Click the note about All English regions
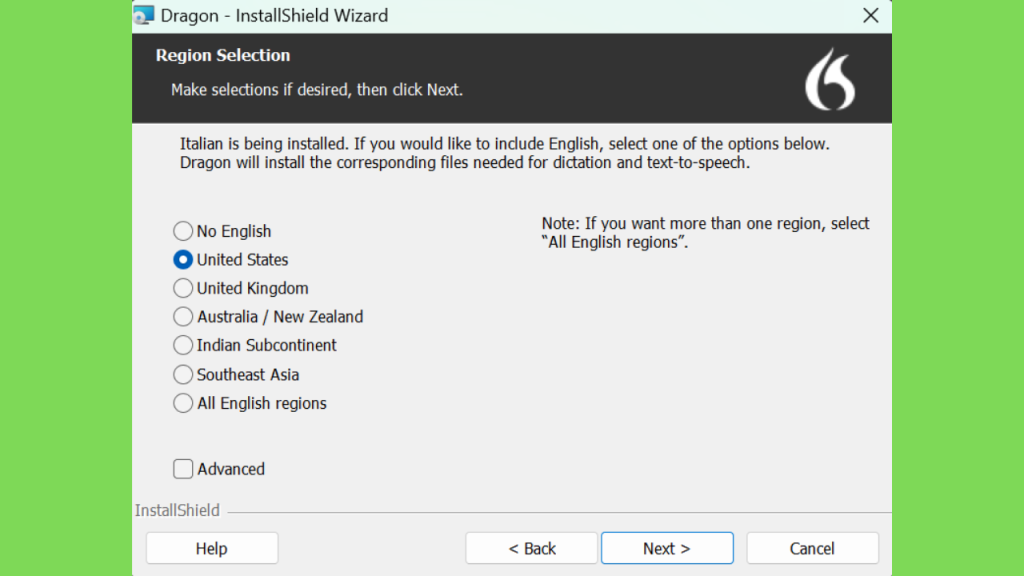 pos(705,232)
